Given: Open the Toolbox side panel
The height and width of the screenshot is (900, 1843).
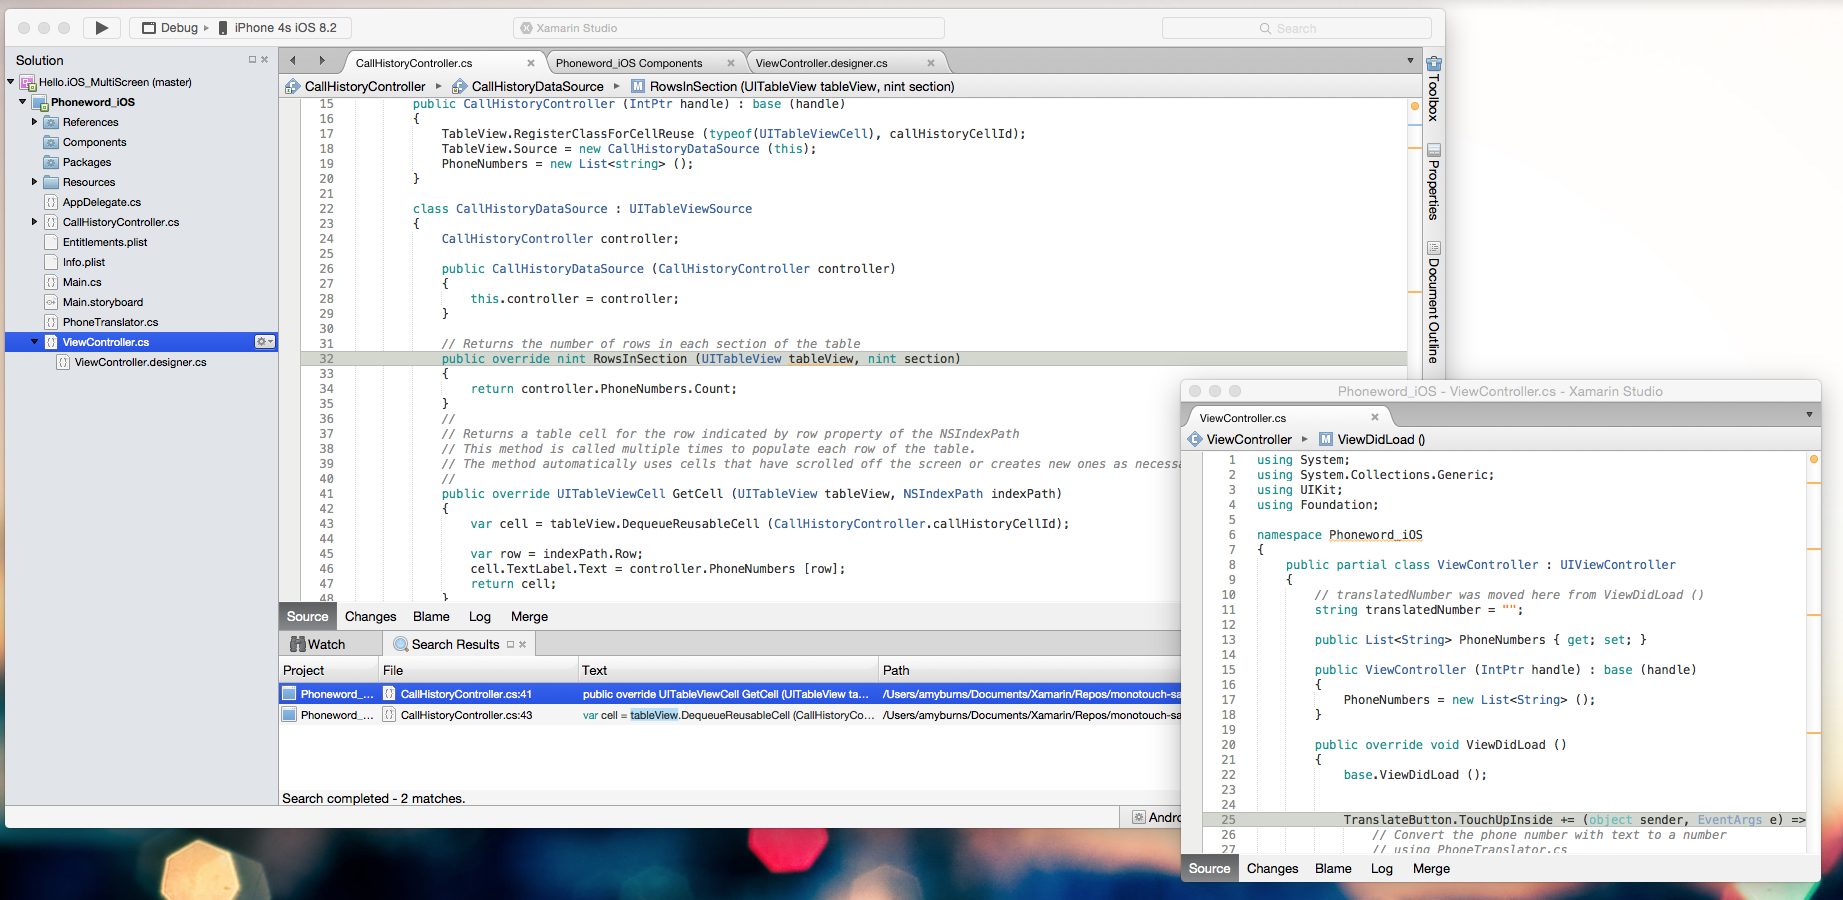Looking at the screenshot, I should tap(1433, 89).
